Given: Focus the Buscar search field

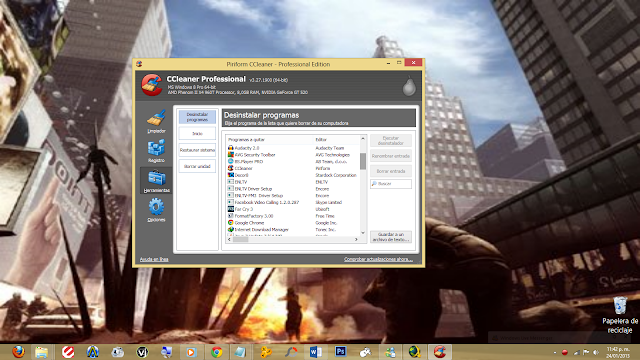Looking at the screenshot, I should [391, 184].
